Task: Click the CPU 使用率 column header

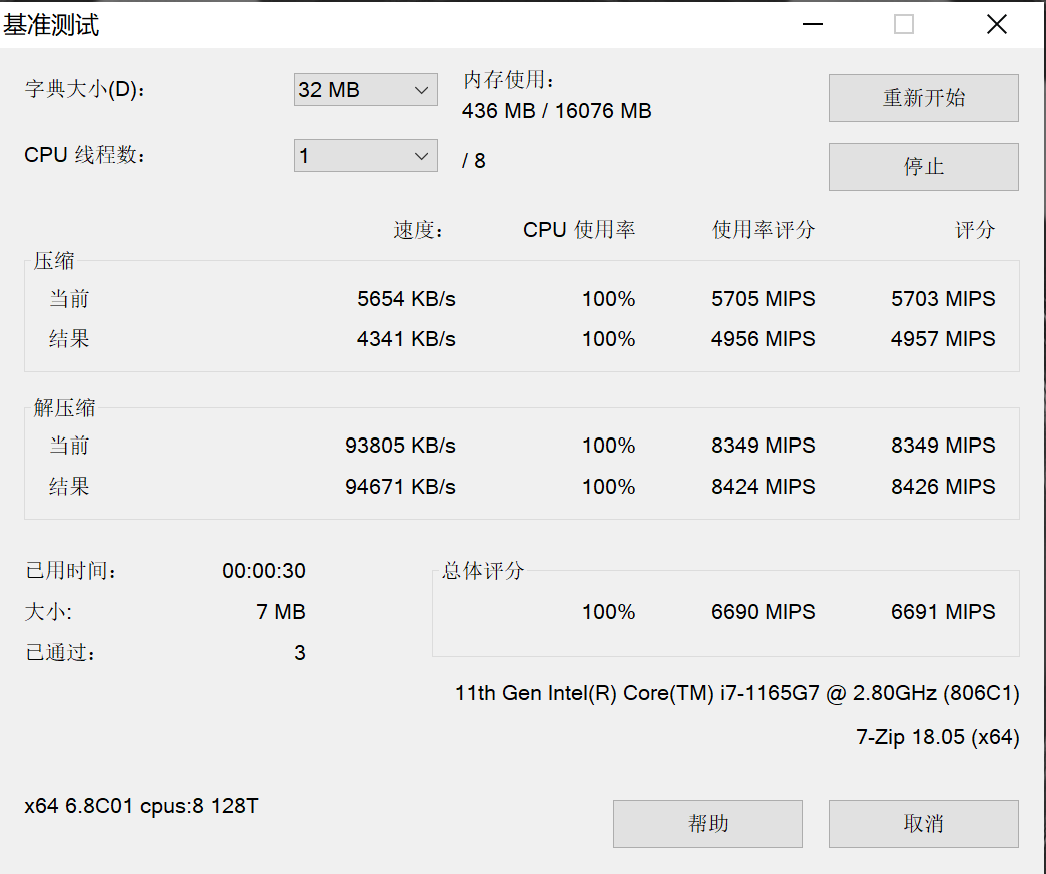Action: pyautogui.click(x=579, y=230)
